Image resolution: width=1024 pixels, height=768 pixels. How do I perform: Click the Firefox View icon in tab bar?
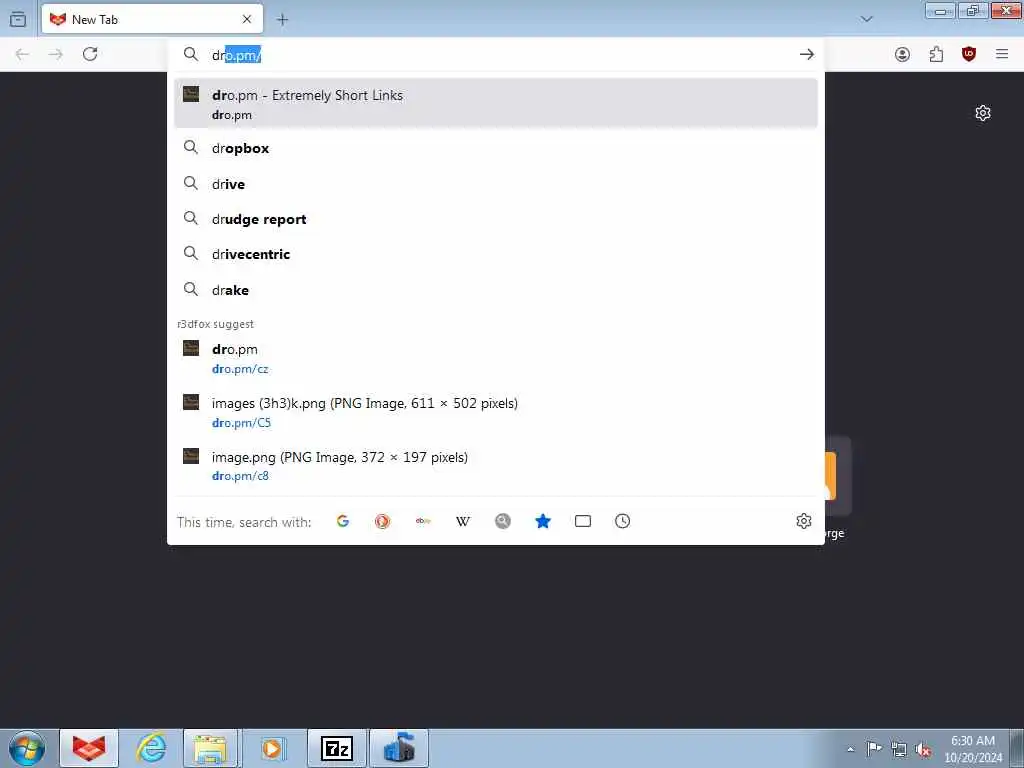coord(18,19)
